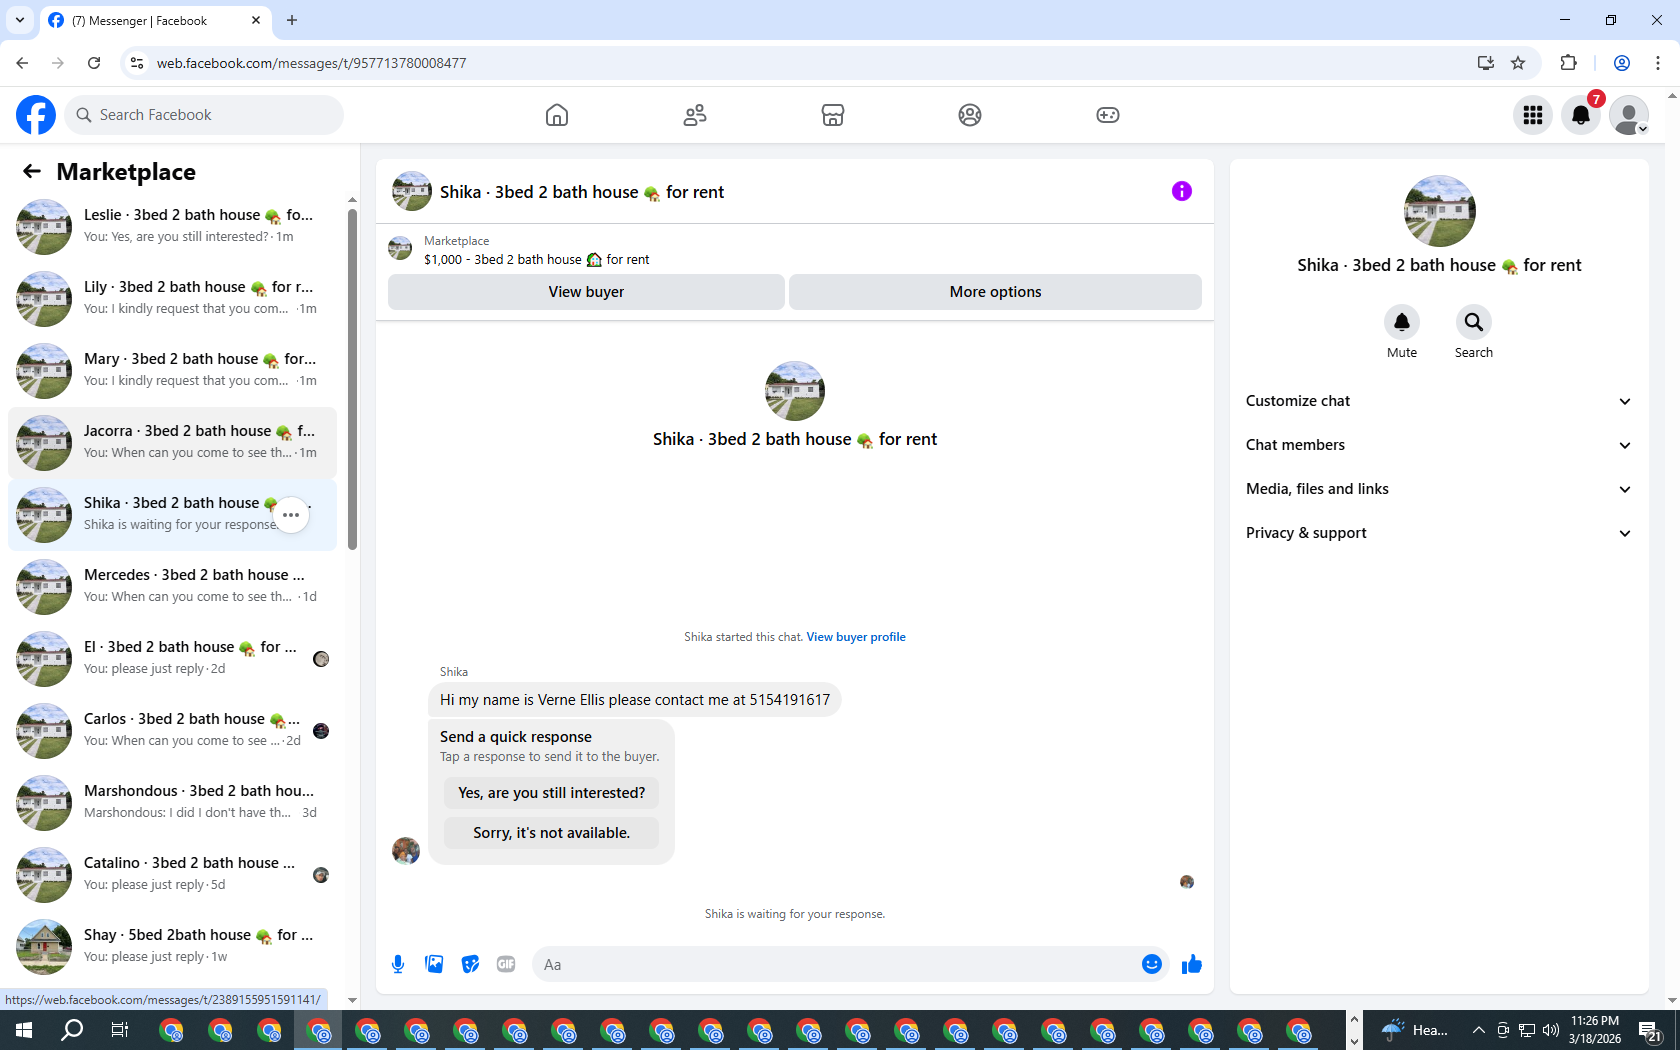Open the $1,000 3bed 2 bath house listing

click(536, 260)
